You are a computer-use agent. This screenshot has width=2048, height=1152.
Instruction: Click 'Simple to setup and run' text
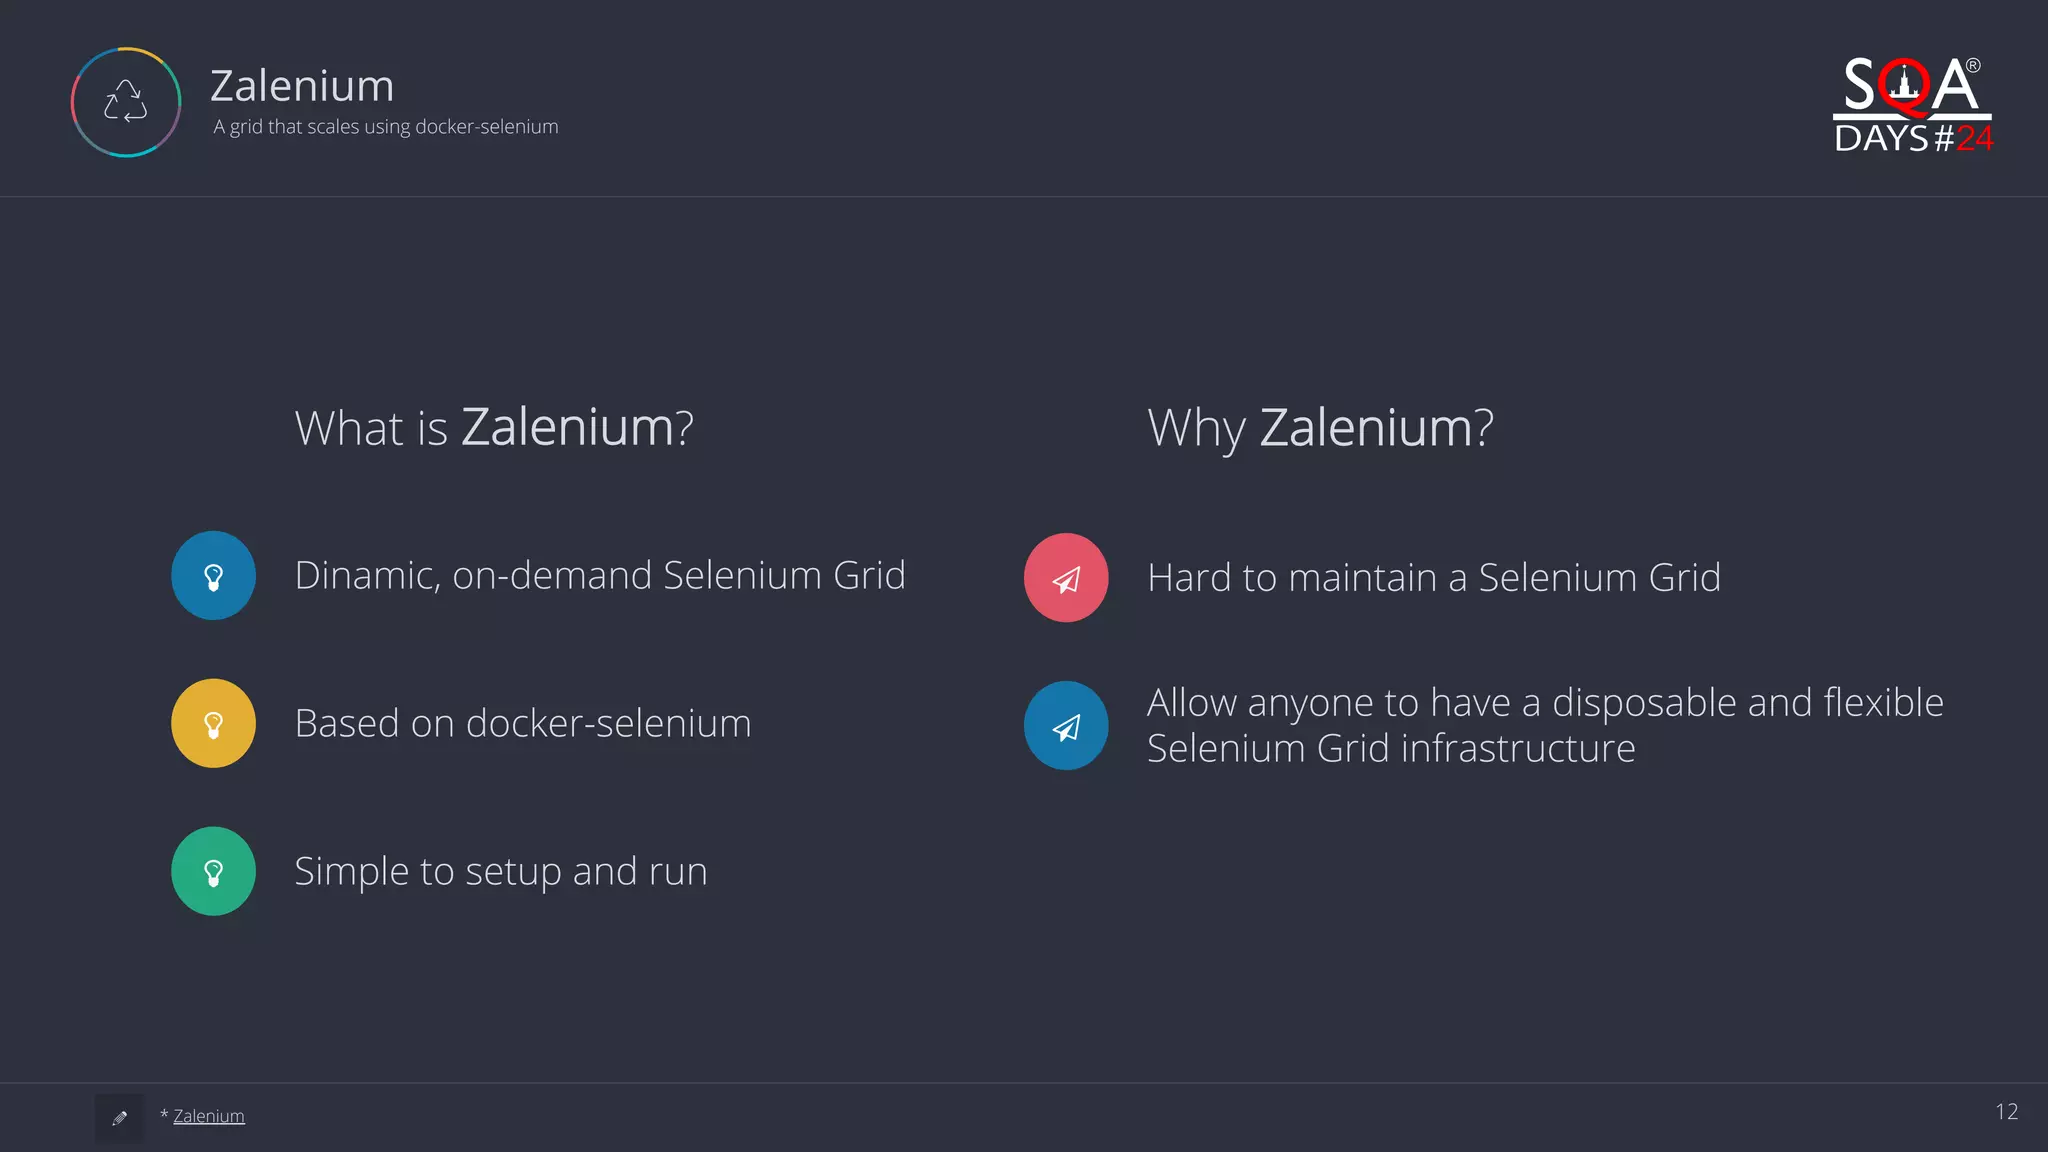coord(501,871)
